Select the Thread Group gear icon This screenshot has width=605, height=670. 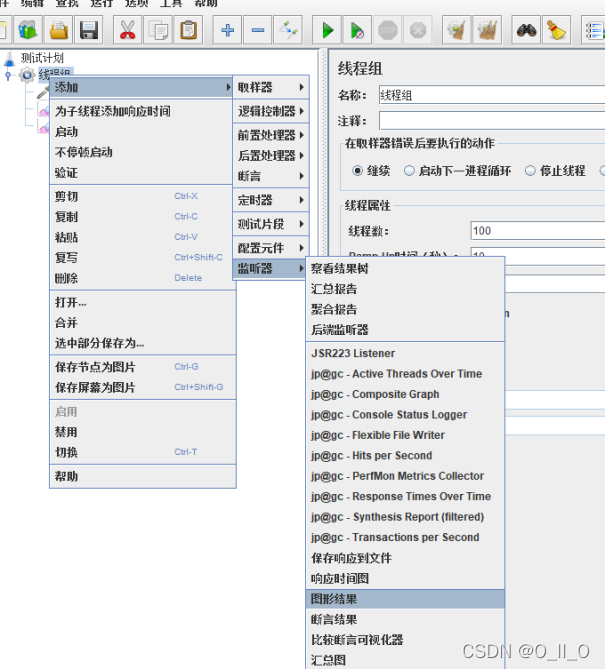pyautogui.click(x=27, y=75)
